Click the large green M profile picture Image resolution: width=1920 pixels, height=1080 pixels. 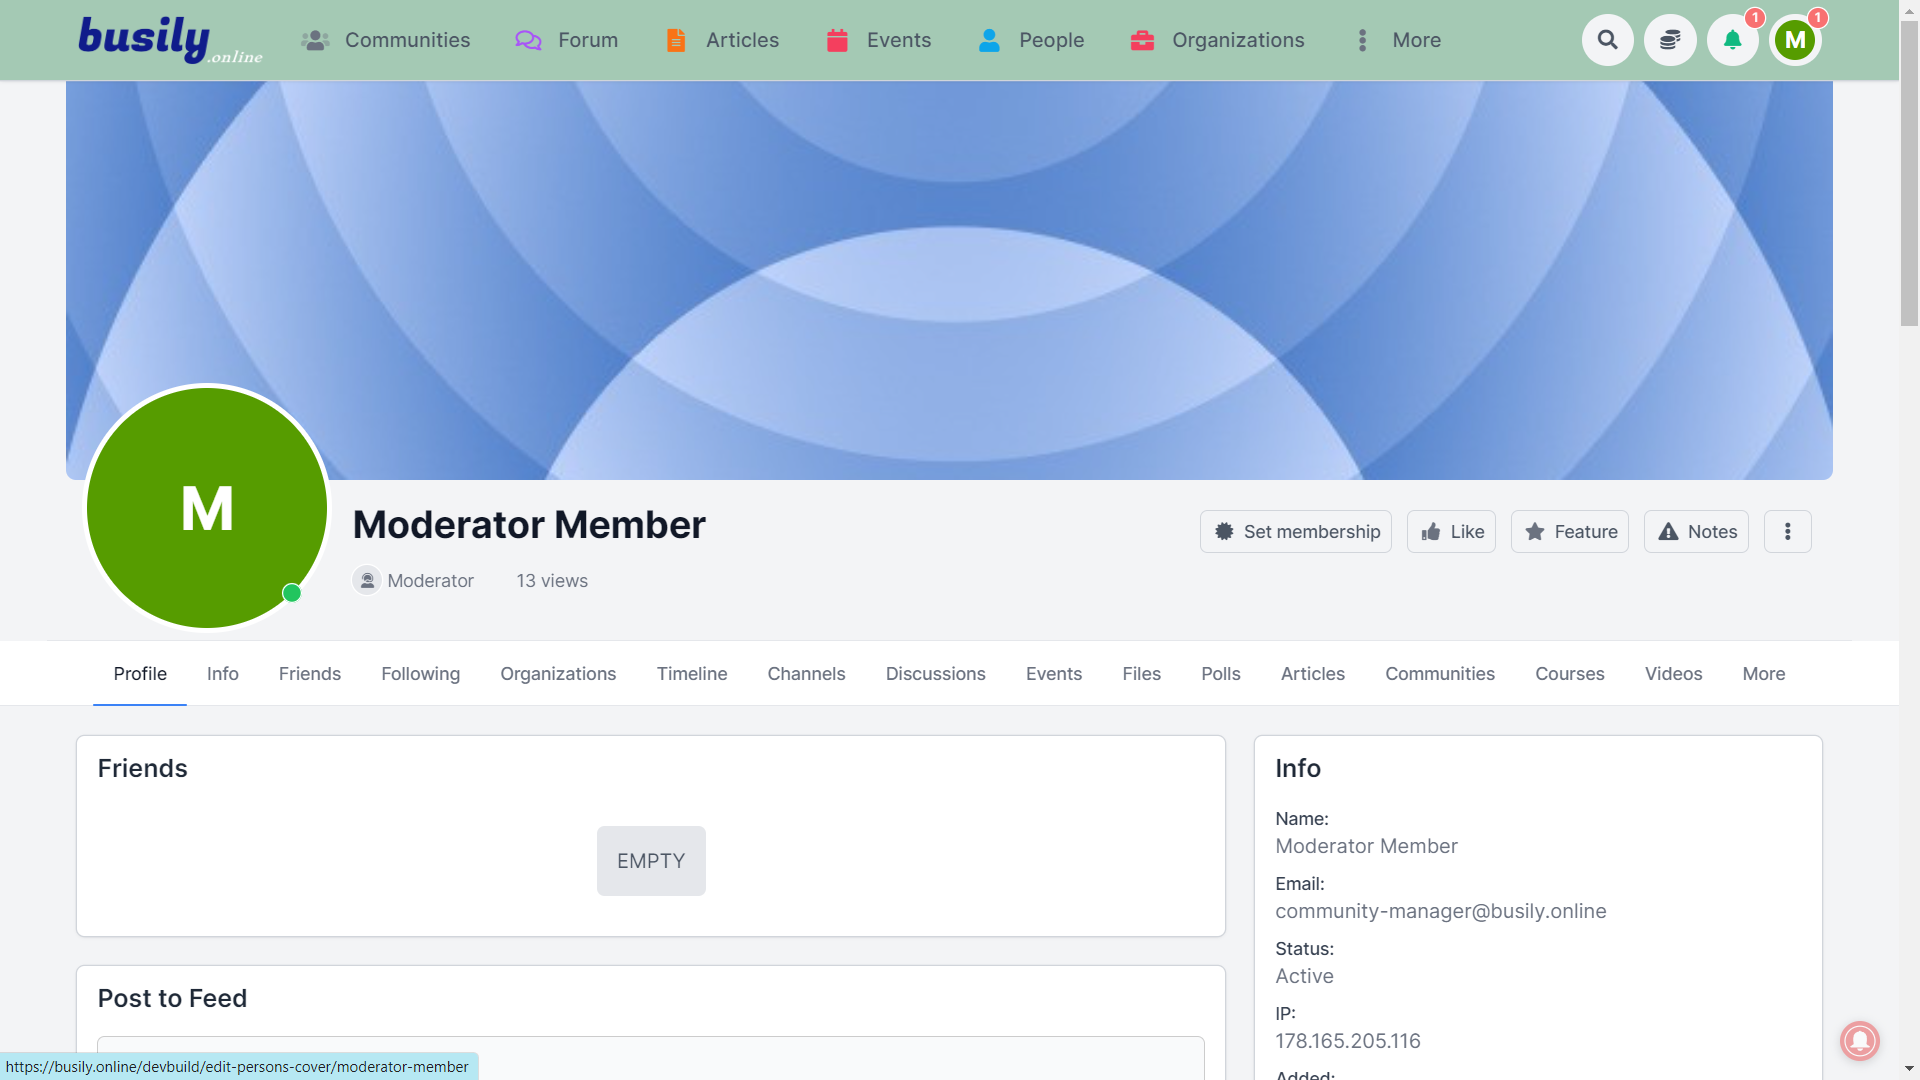[207, 507]
